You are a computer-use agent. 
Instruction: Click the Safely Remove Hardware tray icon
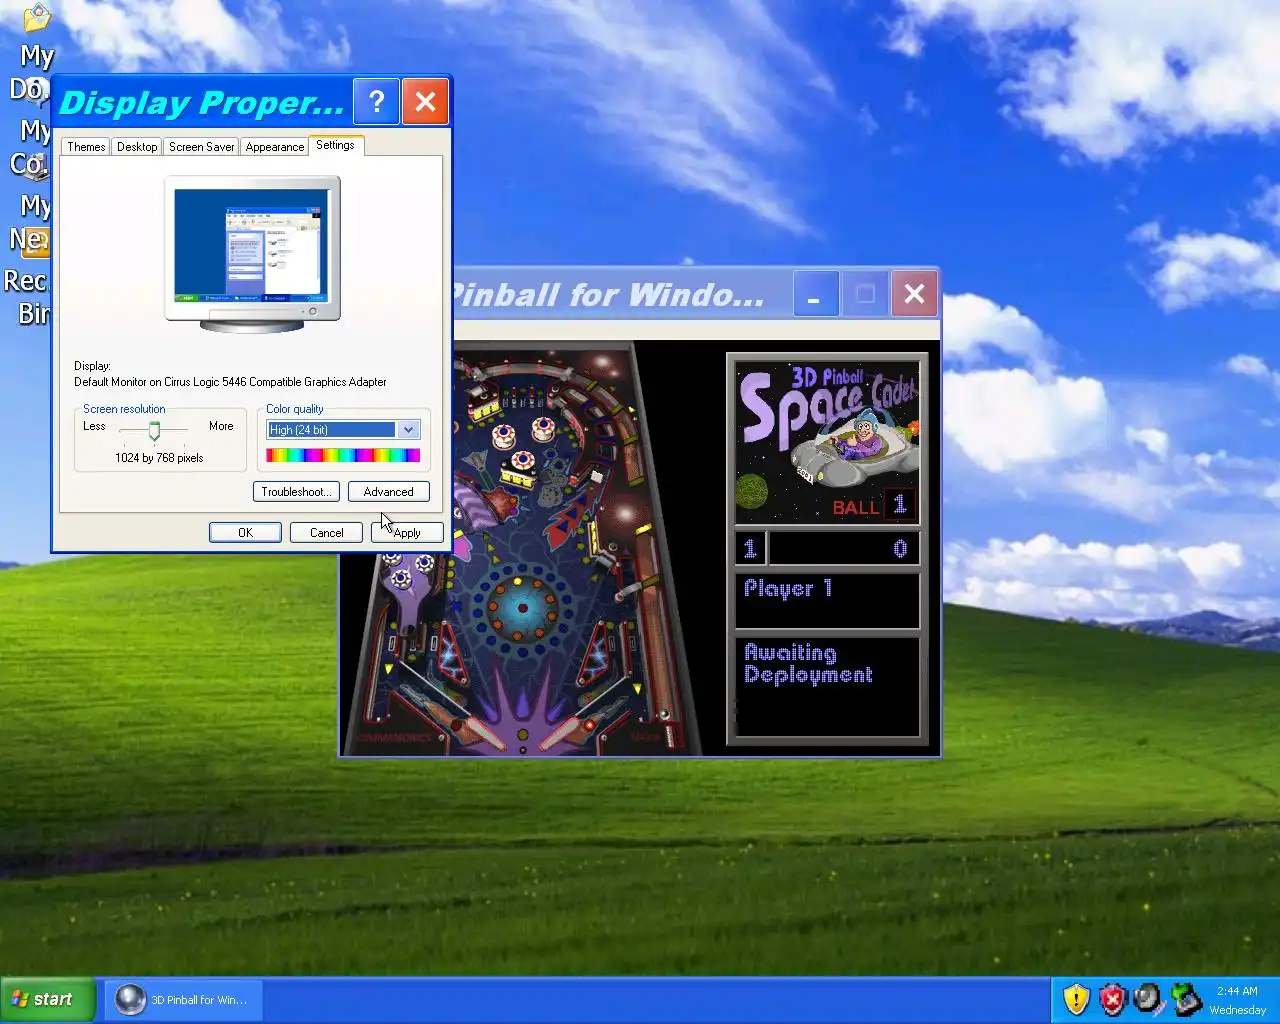pos(1186,998)
